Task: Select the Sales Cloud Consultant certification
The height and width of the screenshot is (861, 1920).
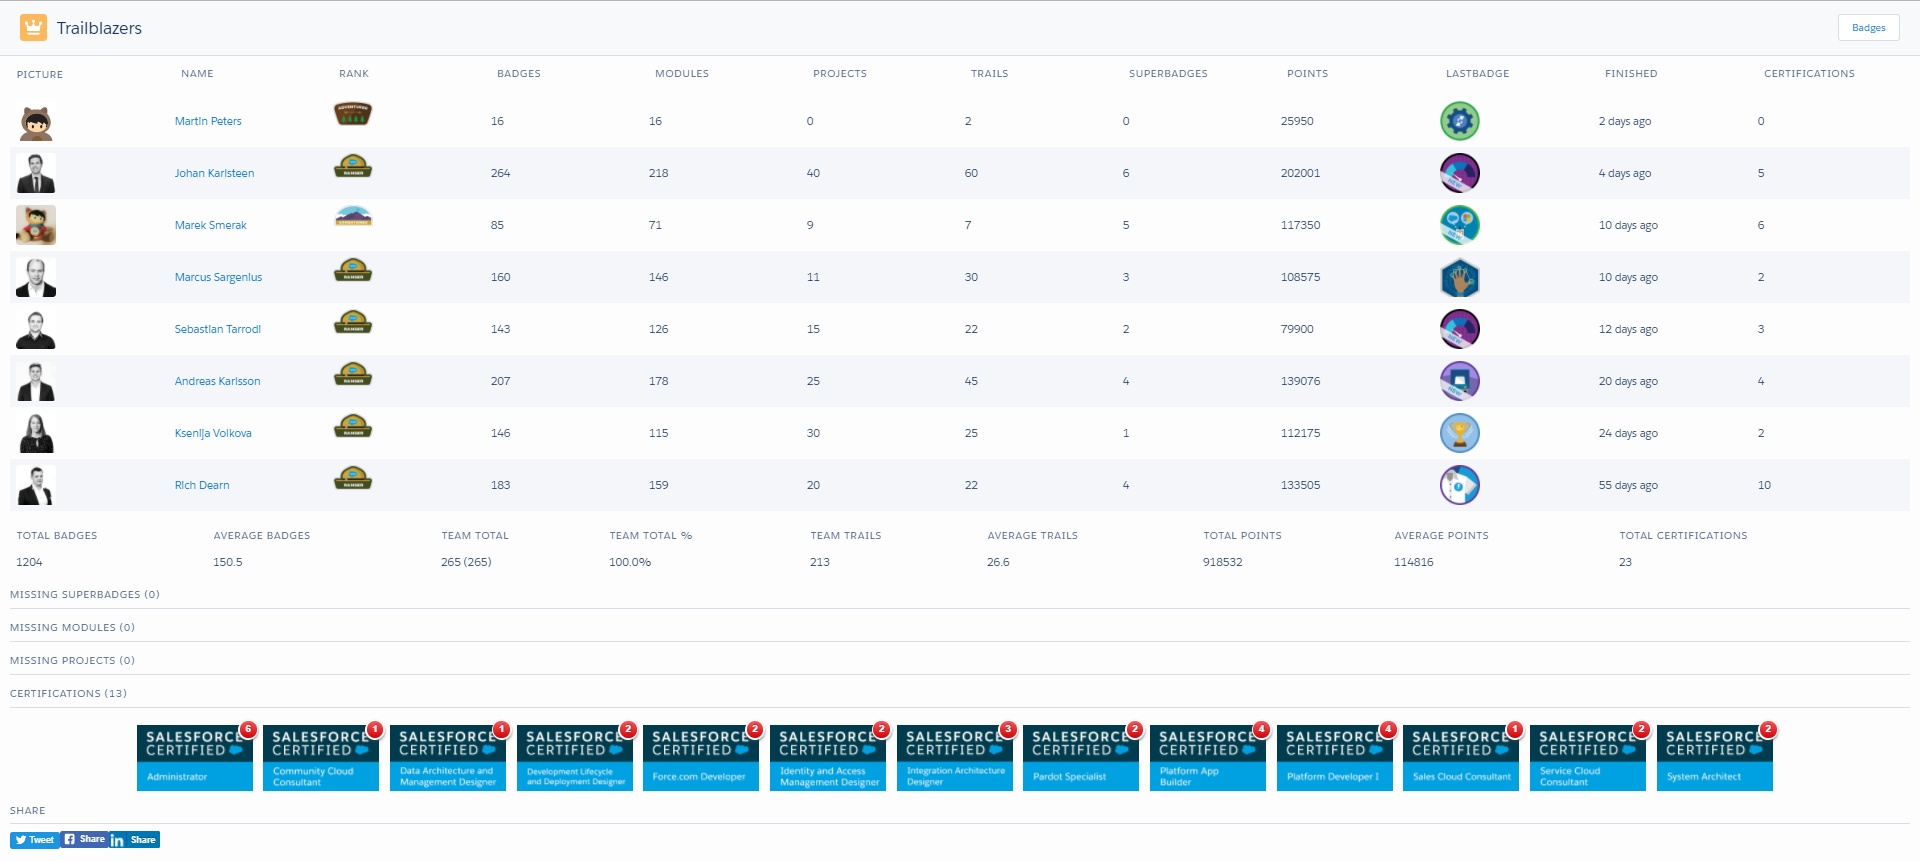Action: (1461, 758)
